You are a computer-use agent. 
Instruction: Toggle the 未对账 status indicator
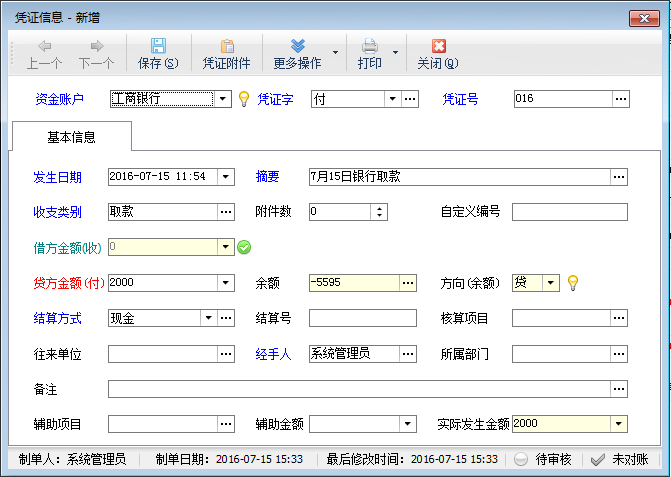(618, 459)
